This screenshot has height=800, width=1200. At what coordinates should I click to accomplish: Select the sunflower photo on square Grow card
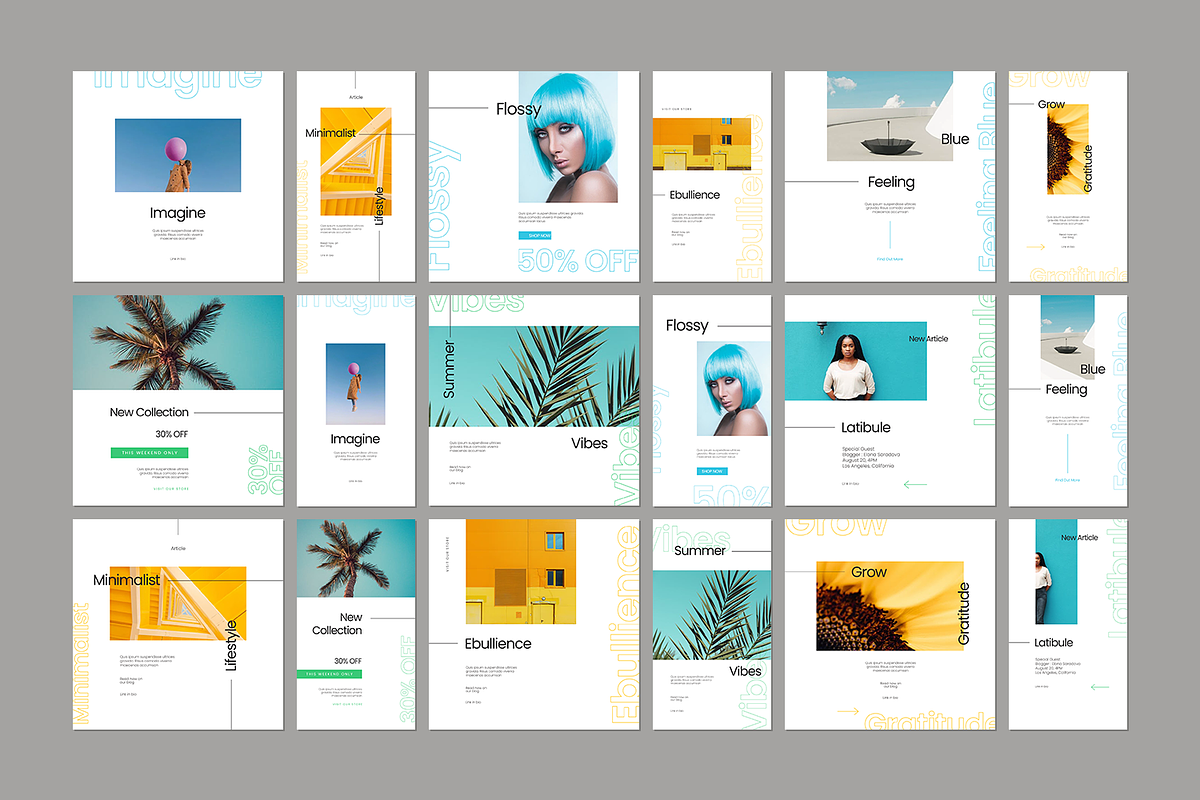point(890,606)
